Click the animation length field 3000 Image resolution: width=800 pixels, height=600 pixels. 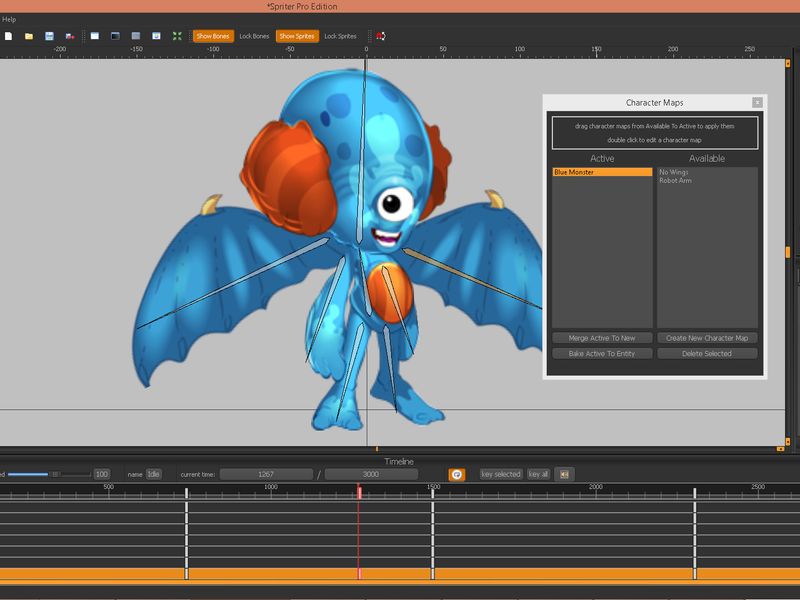[371, 474]
